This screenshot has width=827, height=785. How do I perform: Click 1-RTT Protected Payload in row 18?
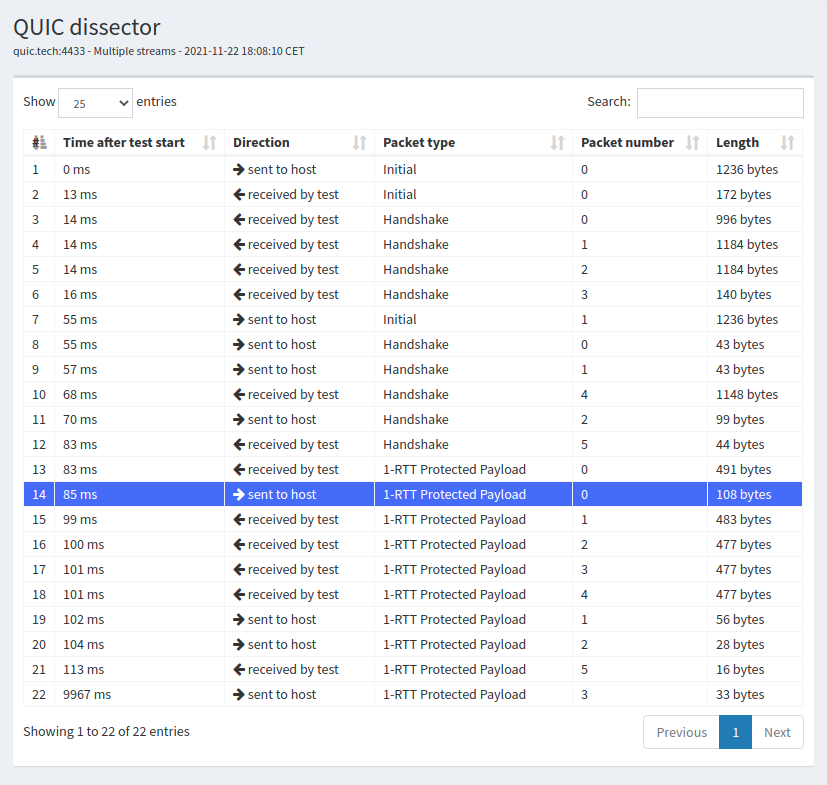[x=454, y=595]
